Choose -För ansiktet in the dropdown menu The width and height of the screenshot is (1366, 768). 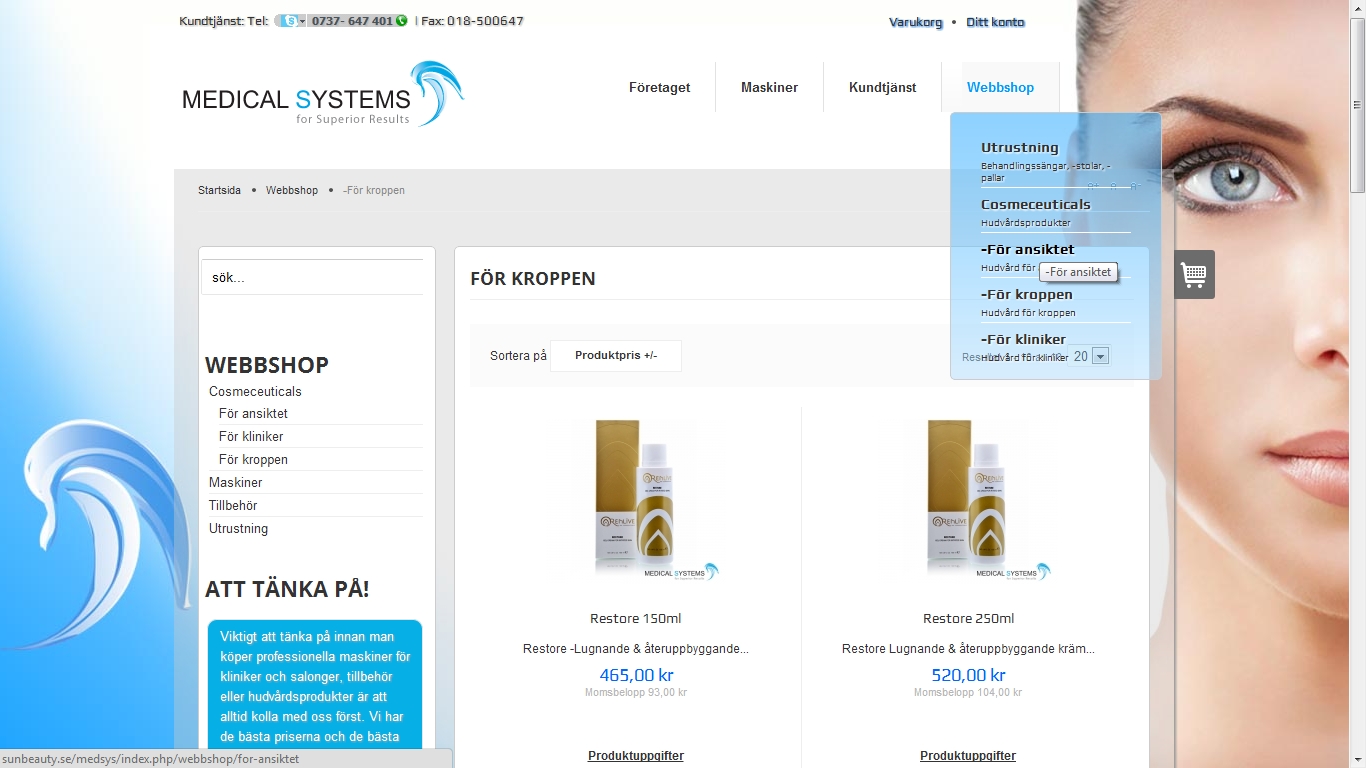tap(1027, 249)
